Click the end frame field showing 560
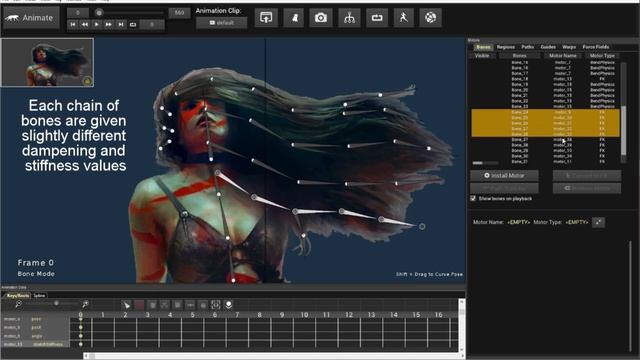Viewport: 640px width, 360px height. pyautogui.click(x=179, y=13)
